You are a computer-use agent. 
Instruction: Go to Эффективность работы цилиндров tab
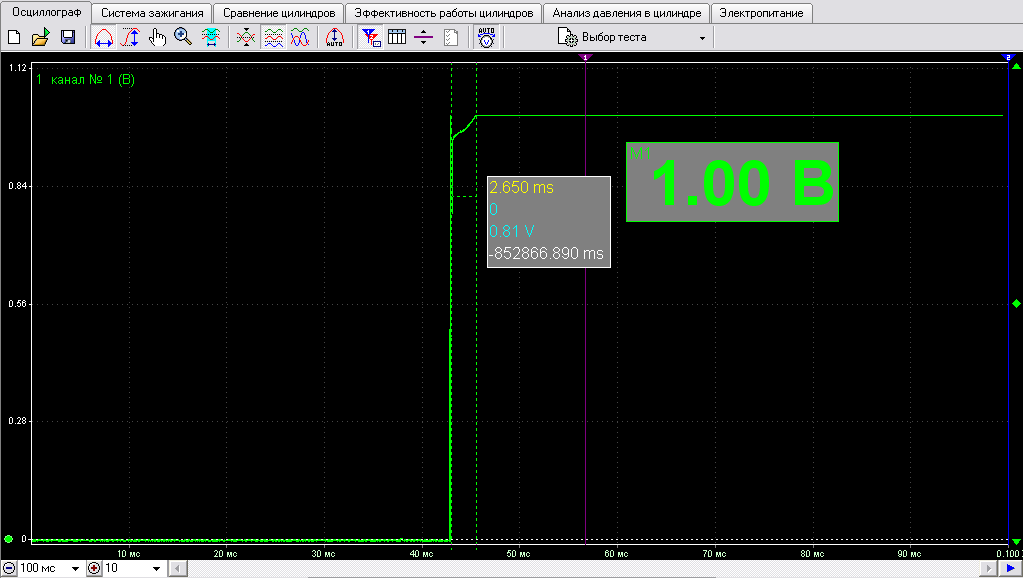pyautogui.click(x=444, y=13)
